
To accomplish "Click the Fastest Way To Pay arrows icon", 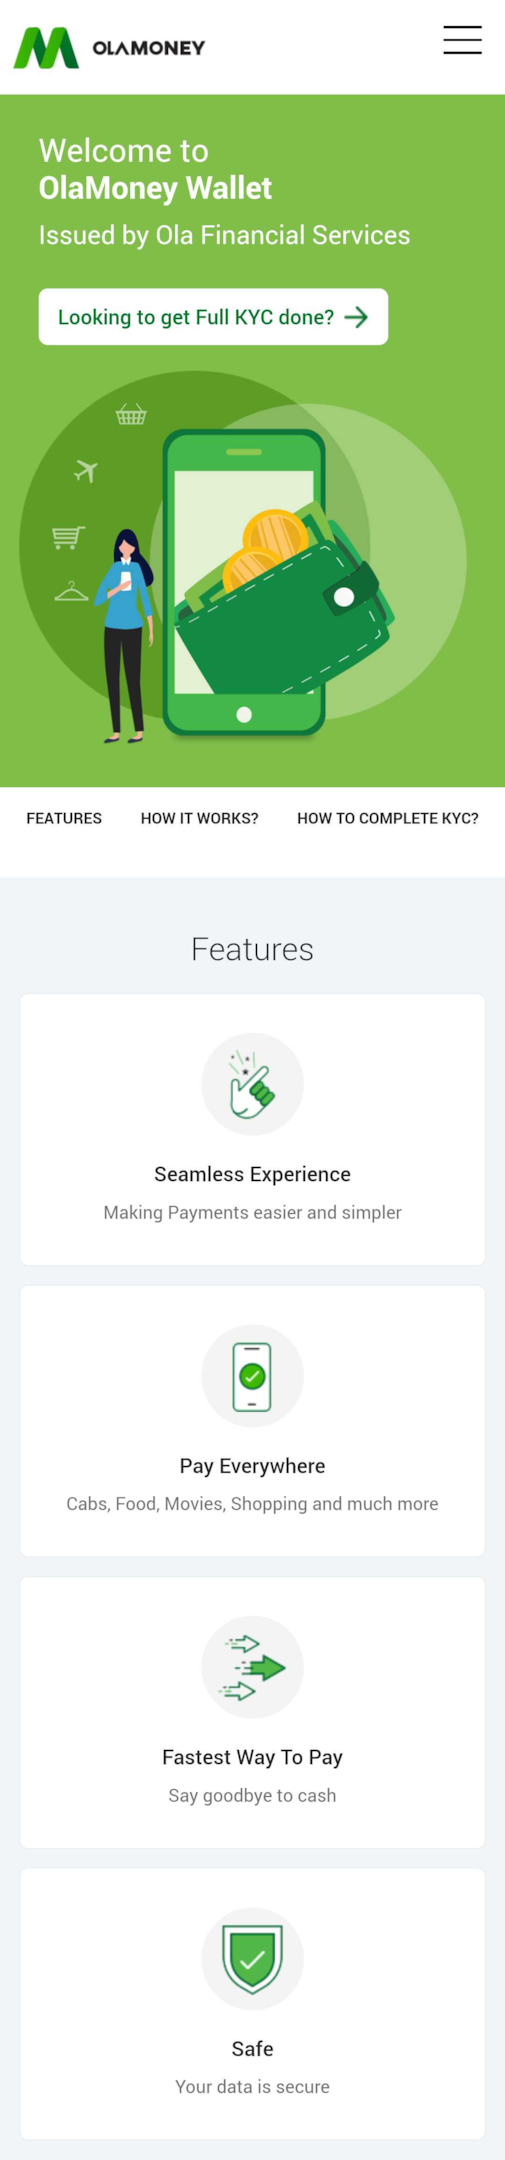I will pyautogui.click(x=252, y=1666).
